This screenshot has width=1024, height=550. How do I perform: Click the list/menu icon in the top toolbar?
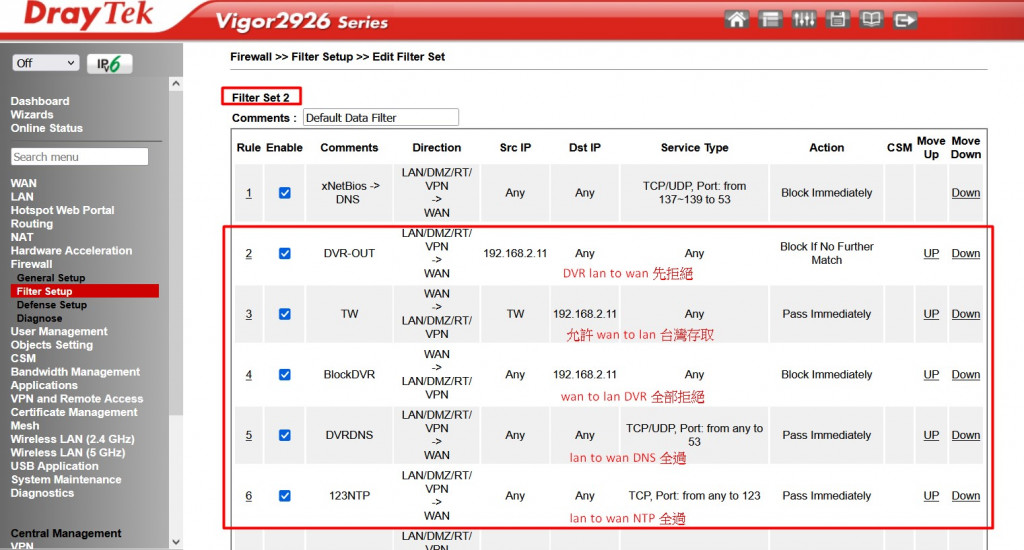coord(770,20)
